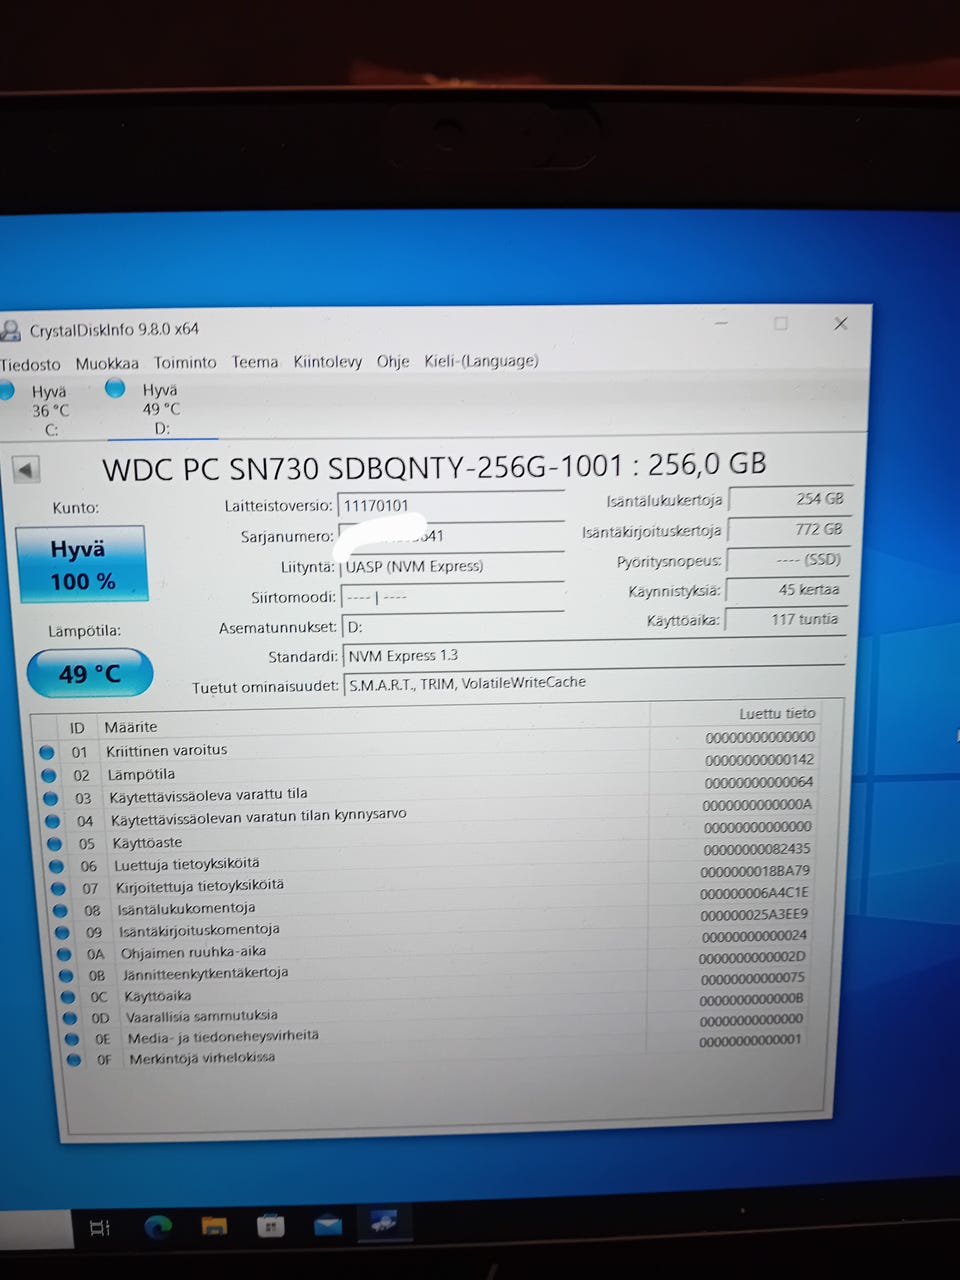Click the CrystalDiskInfo title bar app icon
Viewport: 960px width, 1280px height.
10,331
